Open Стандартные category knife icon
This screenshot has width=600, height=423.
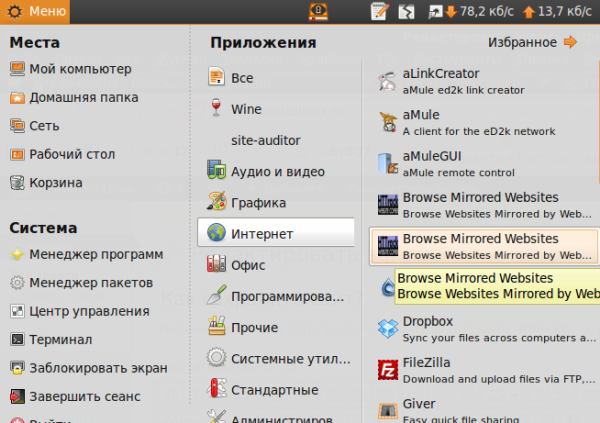pos(217,389)
